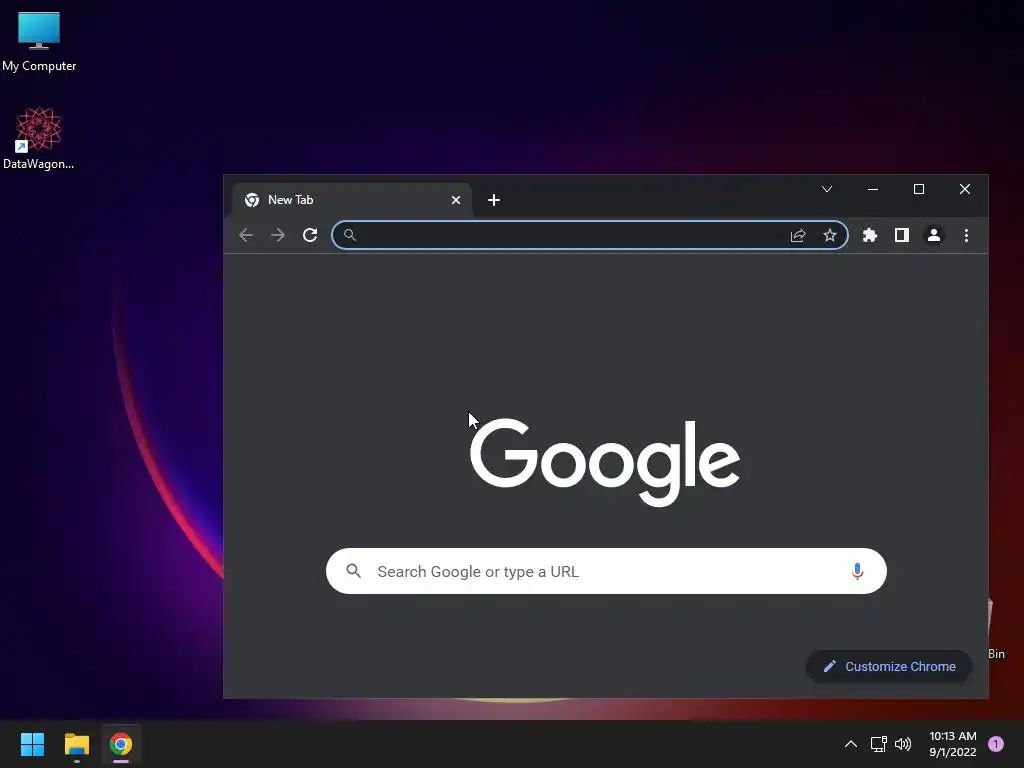The height and width of the screenshot is (768, 1024).
Task: Open File Explorer from taskbar
Action: 76,744
